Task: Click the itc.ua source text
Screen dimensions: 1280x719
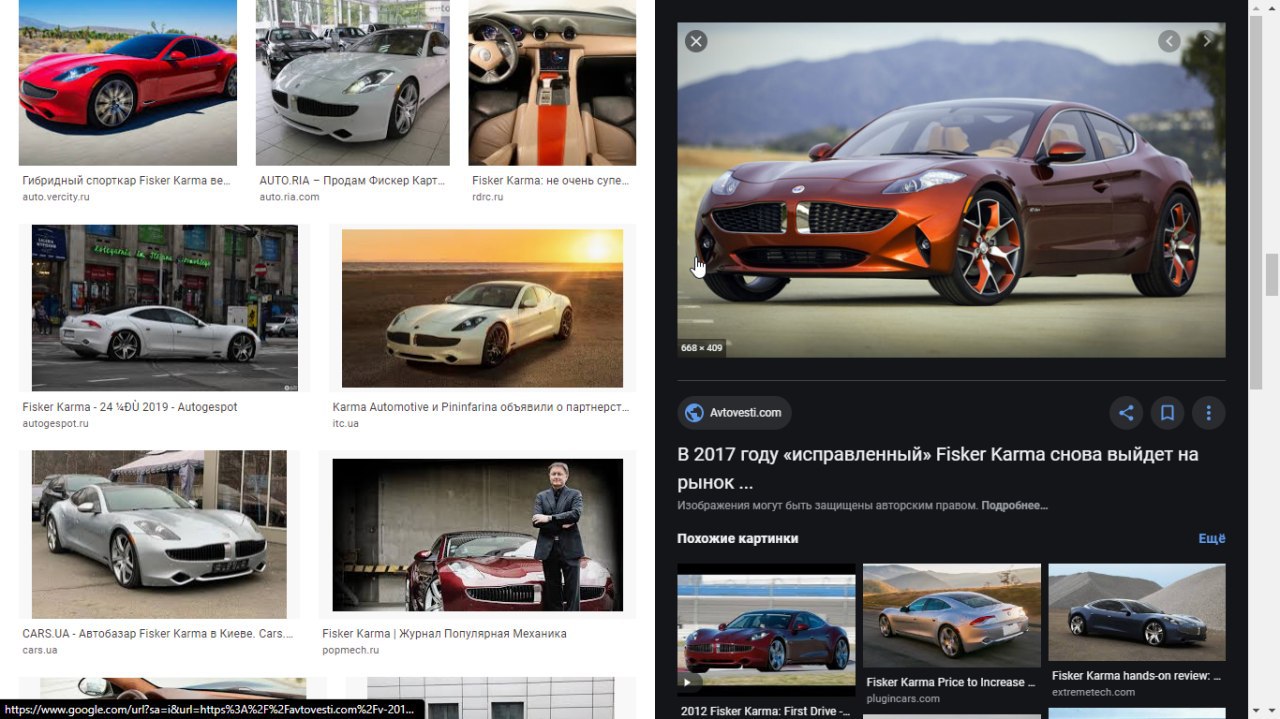Action: [345, 423]
